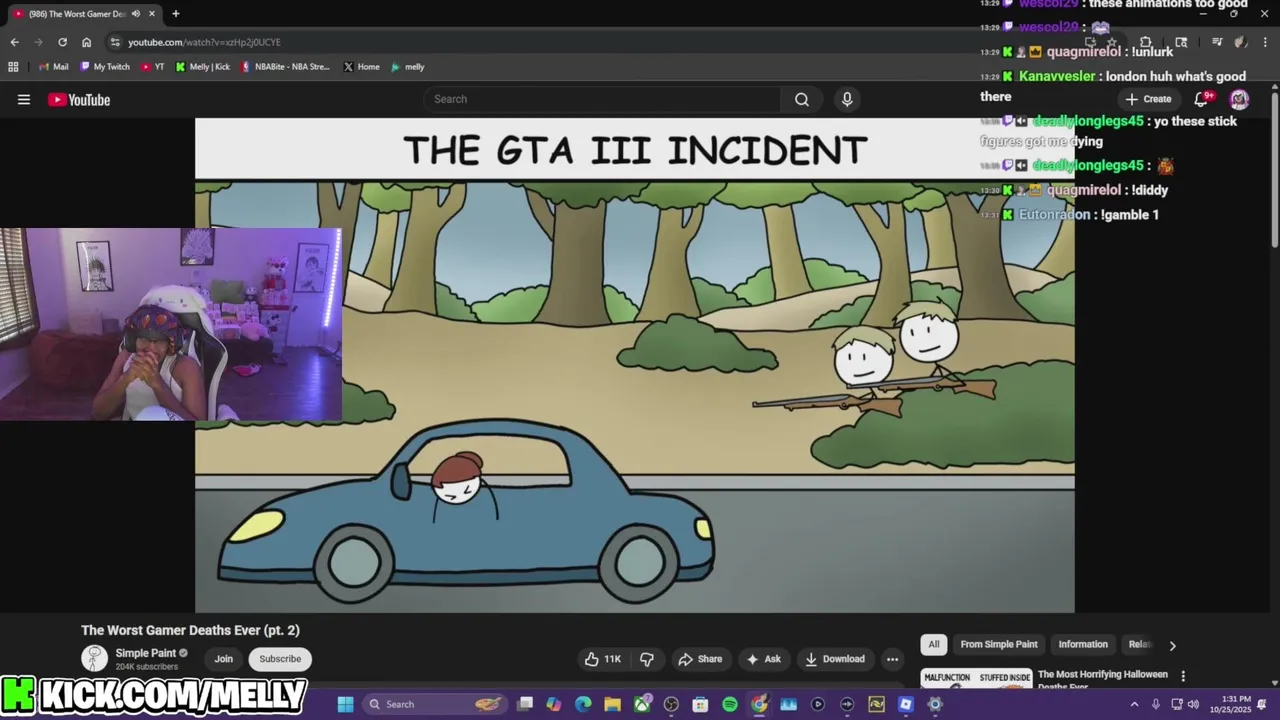Open the NBABite bookmark
Image resolution: width=1280 pixels, height=720 pixels.
[285, 67]
